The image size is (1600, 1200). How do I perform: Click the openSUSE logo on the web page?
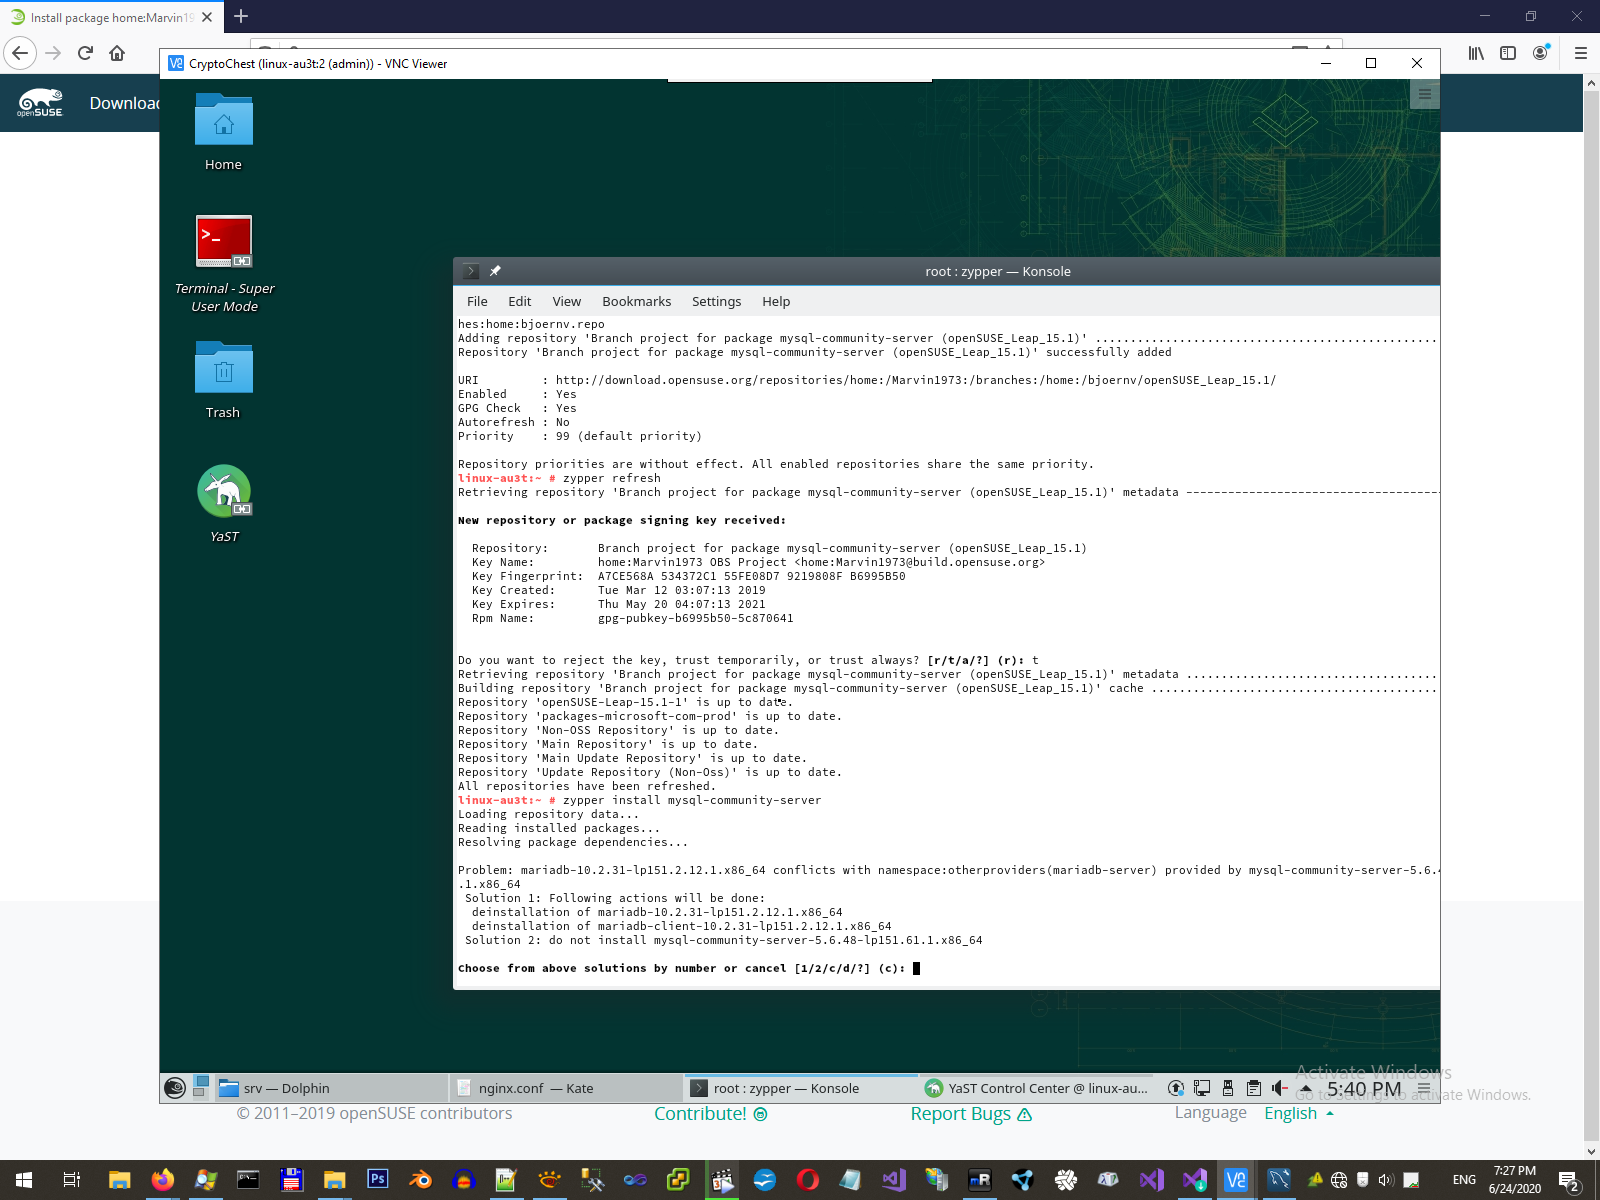(40, 102)
